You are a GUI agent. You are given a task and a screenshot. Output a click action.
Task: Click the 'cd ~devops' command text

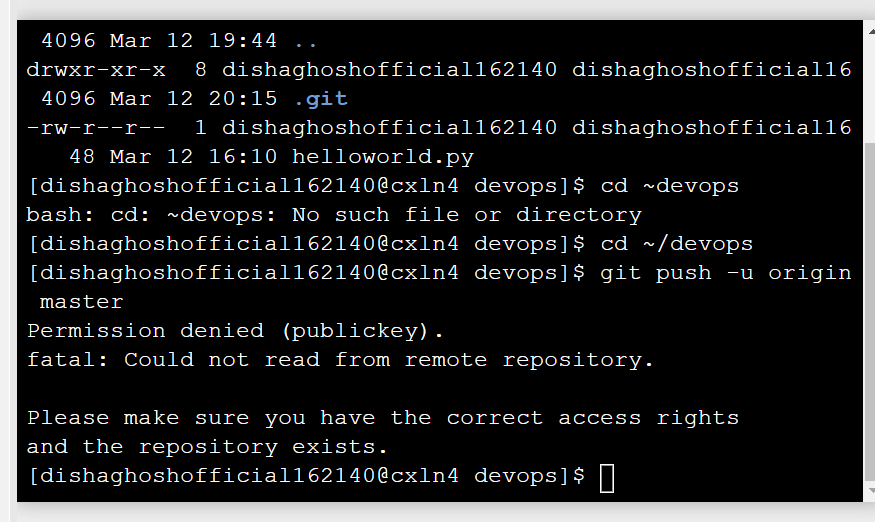tap(670, 186)
